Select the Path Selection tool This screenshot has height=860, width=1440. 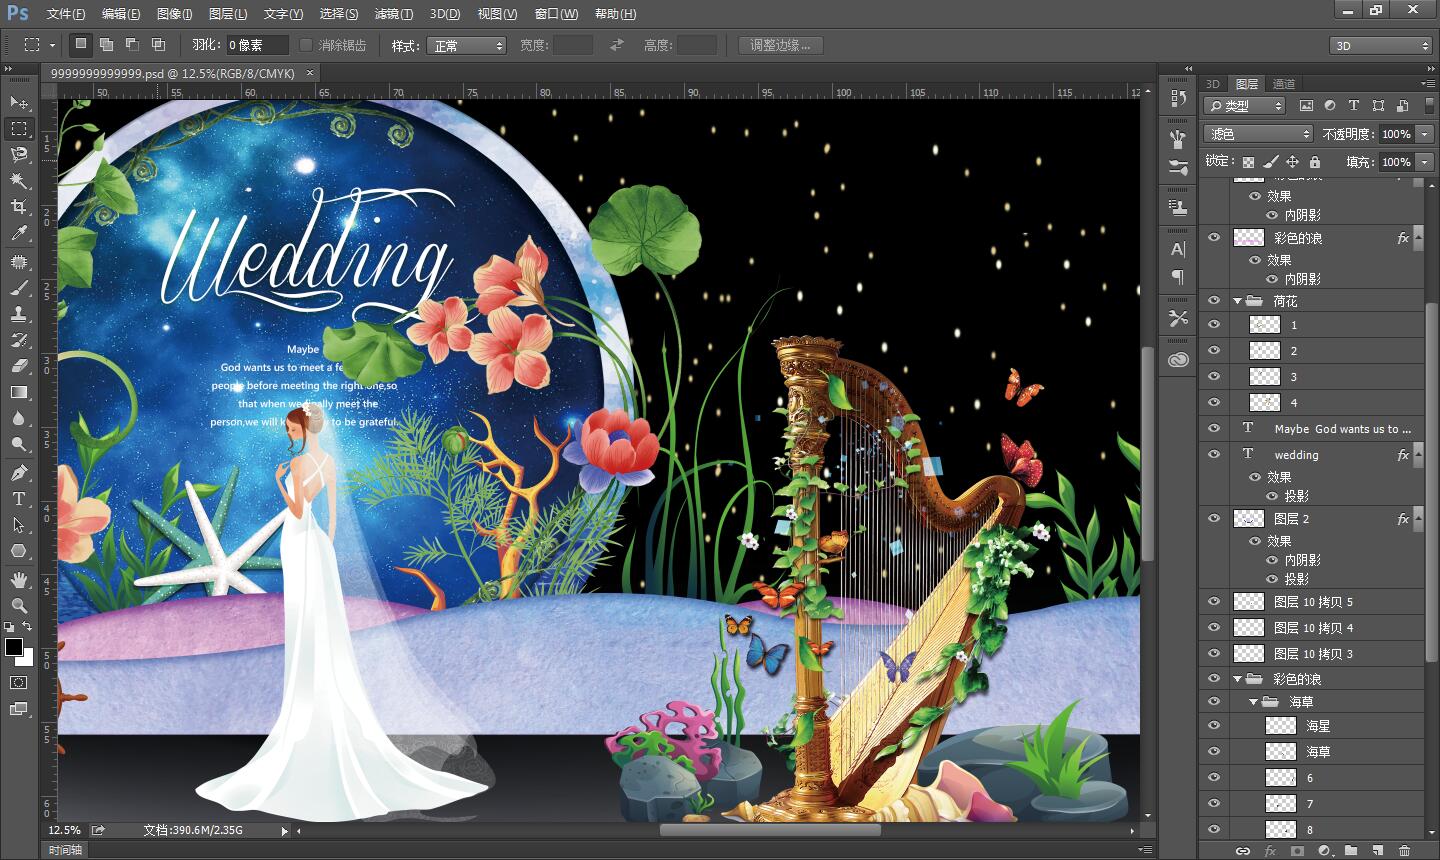click(x=19, y=525)
